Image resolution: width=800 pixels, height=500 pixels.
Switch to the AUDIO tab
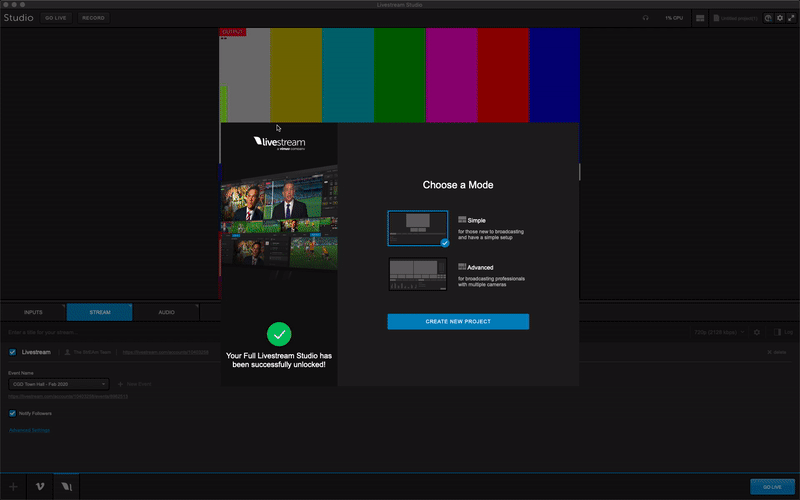tap(166, 312)
